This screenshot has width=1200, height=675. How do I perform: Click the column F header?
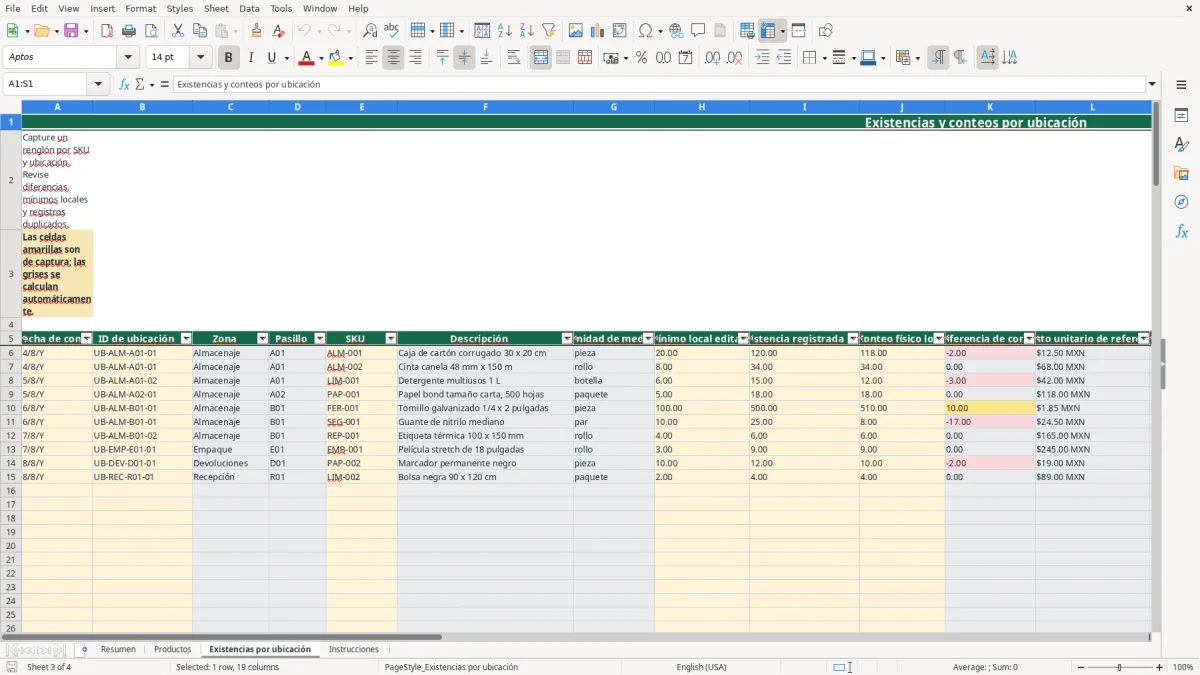click(x=485, y=107)
